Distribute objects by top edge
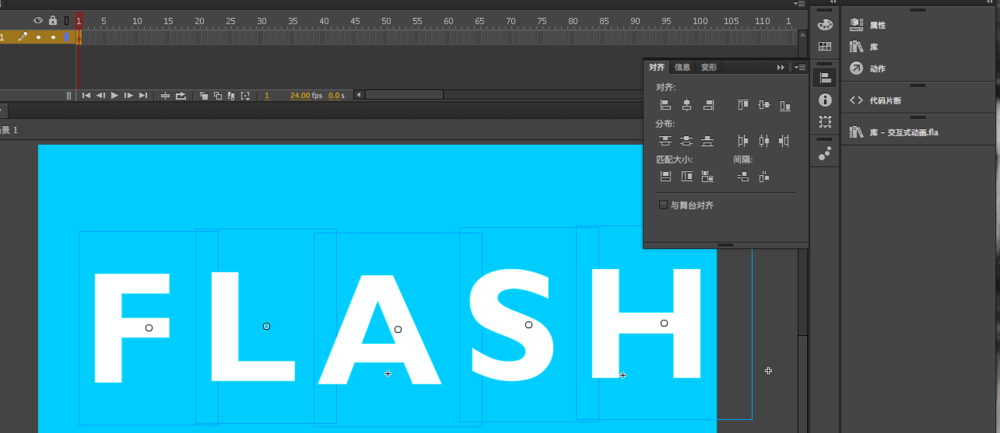This screenshot has width=1000, height=433. [665, 141]
